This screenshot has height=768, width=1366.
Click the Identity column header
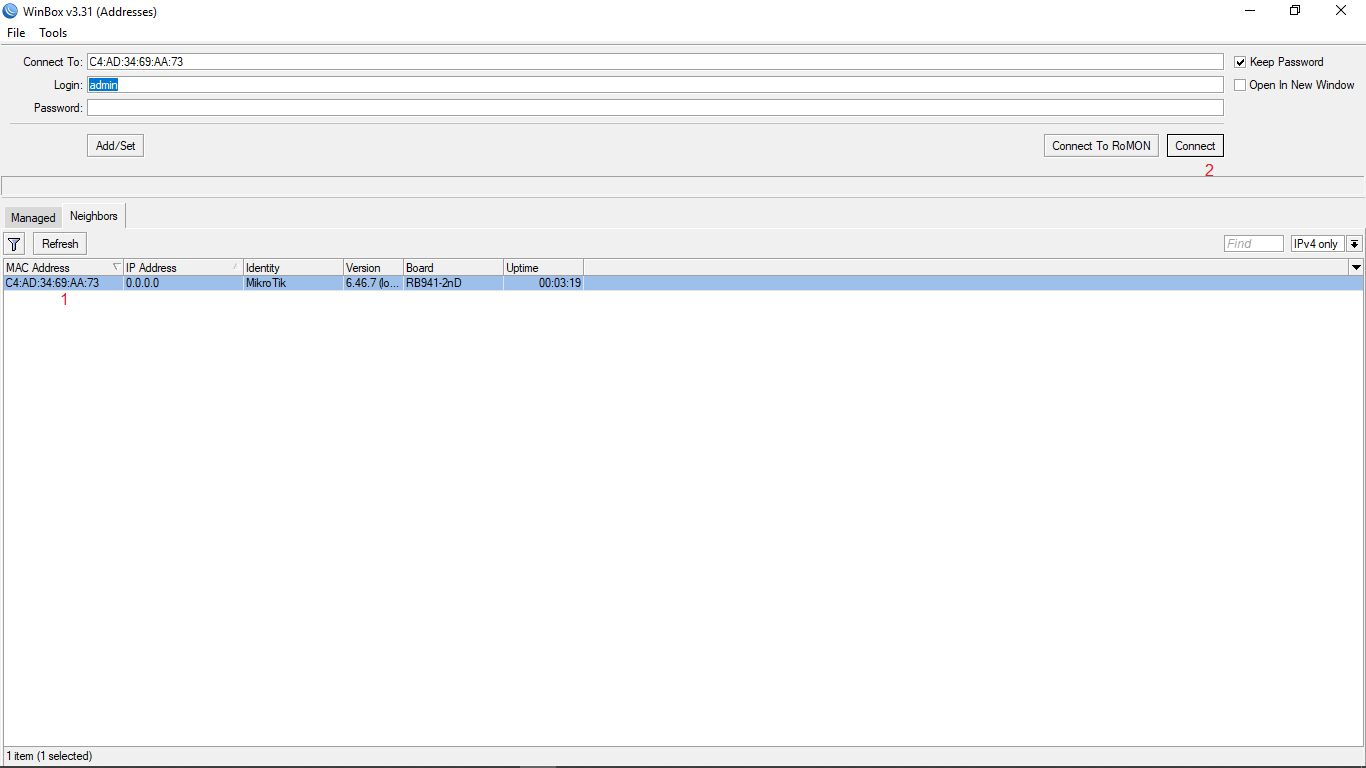[x=293, y=267]
